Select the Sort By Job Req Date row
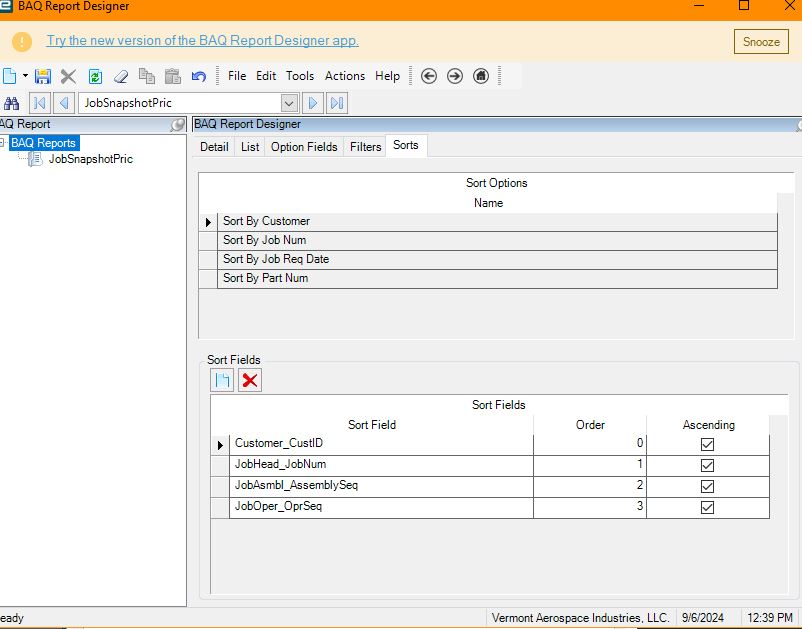The height and width of the screenshot is (629, 802). (x=497, y=259)
